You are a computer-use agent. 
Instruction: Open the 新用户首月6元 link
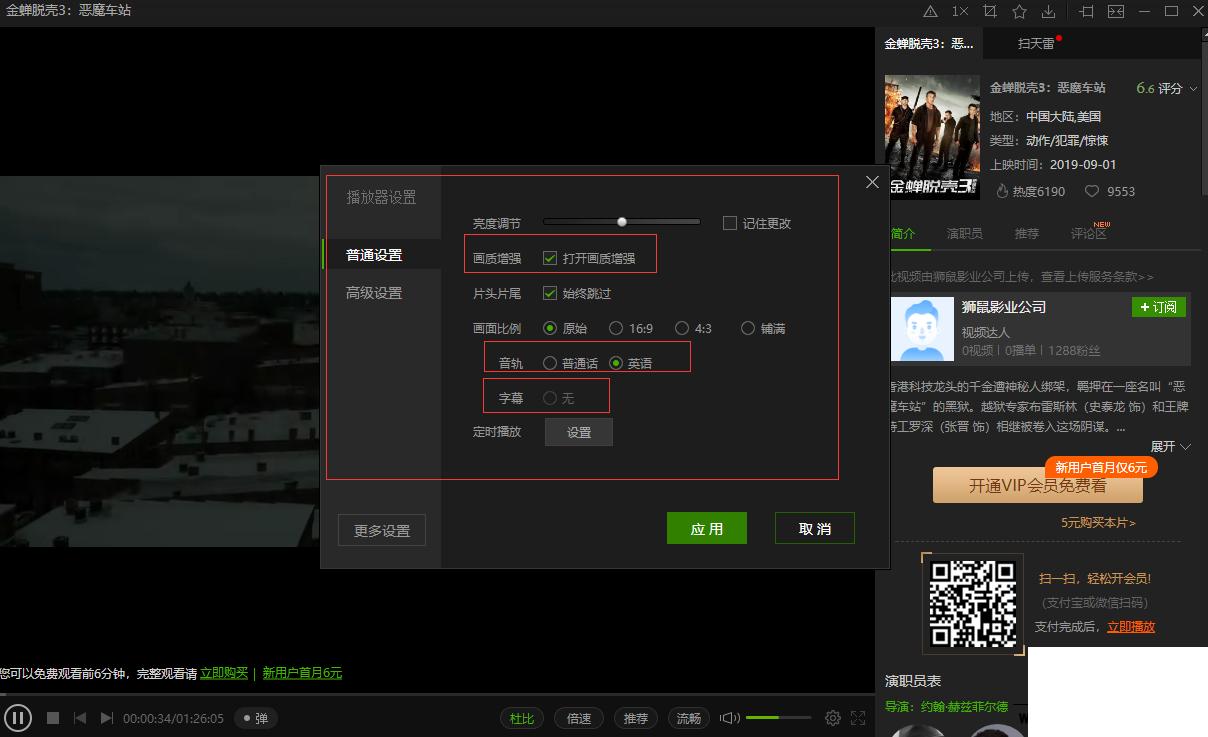[303, 673]
